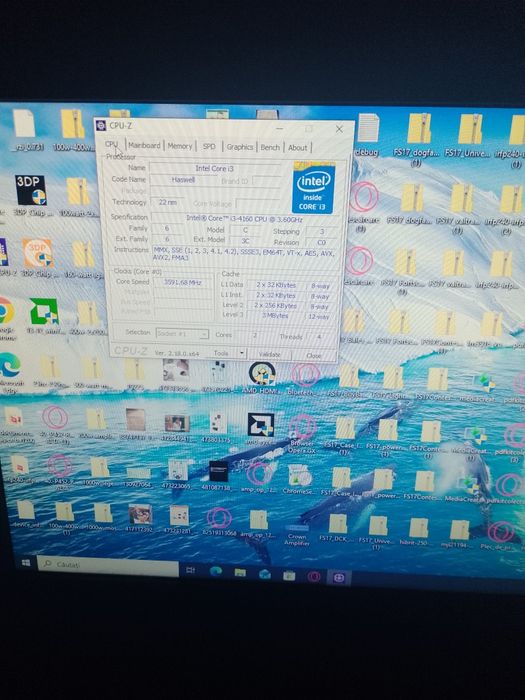Open Task View from the taskbar
This screenshot has width=525, height=700.
pyautogui.click(x=191, y=570)
